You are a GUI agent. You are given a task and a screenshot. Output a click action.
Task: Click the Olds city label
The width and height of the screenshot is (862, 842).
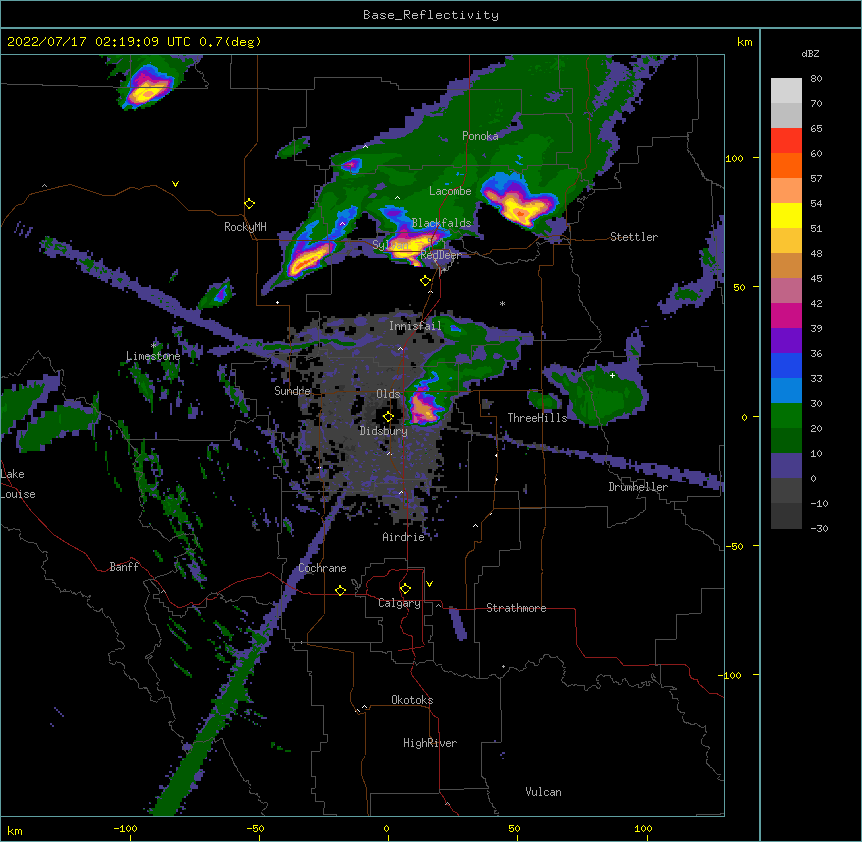click(388, 394)
